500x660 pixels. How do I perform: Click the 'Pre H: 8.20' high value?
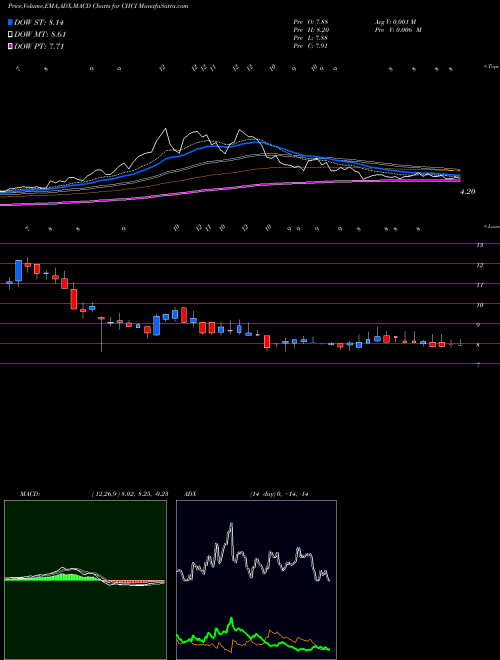pyautogui.click(x=311, y=30)
